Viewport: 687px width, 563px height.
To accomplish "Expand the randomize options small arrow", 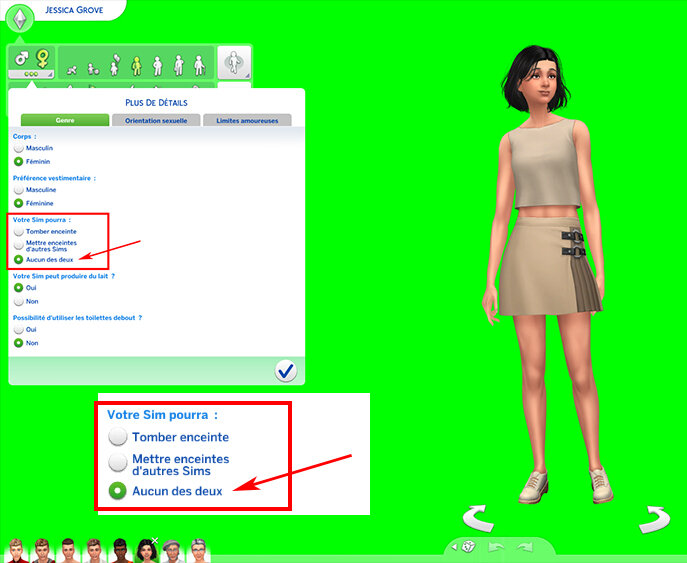I will click(x=454, y=546).
